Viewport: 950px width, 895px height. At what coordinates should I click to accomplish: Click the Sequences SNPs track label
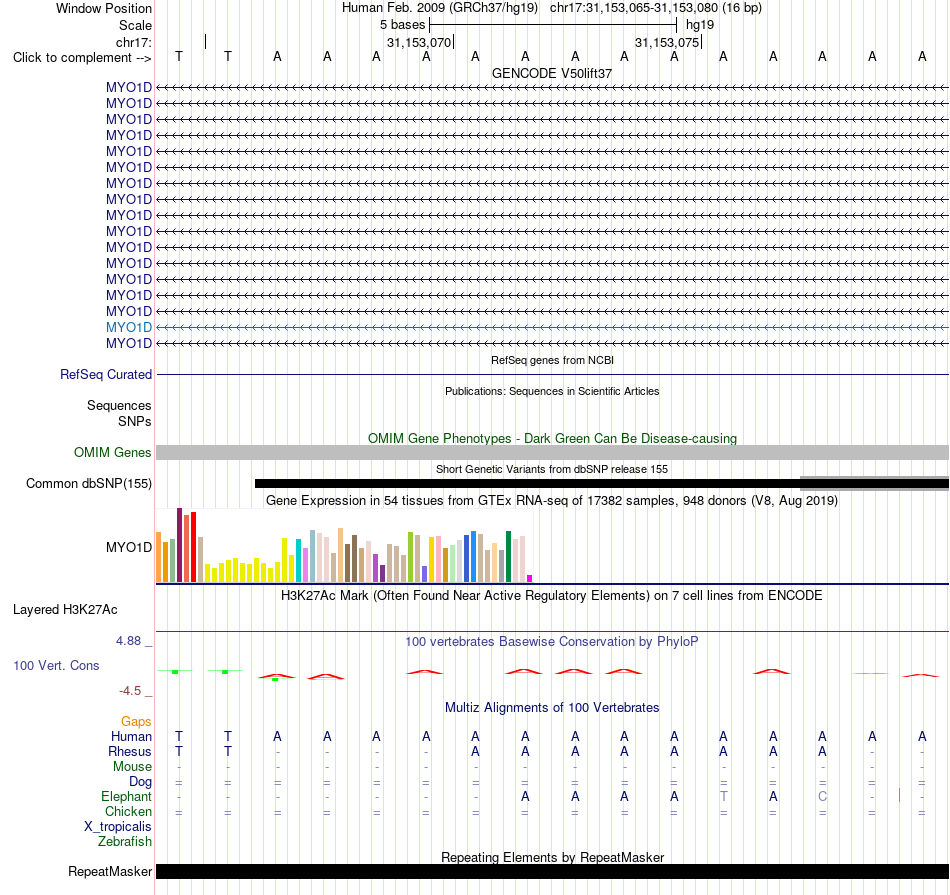(119, 413)
